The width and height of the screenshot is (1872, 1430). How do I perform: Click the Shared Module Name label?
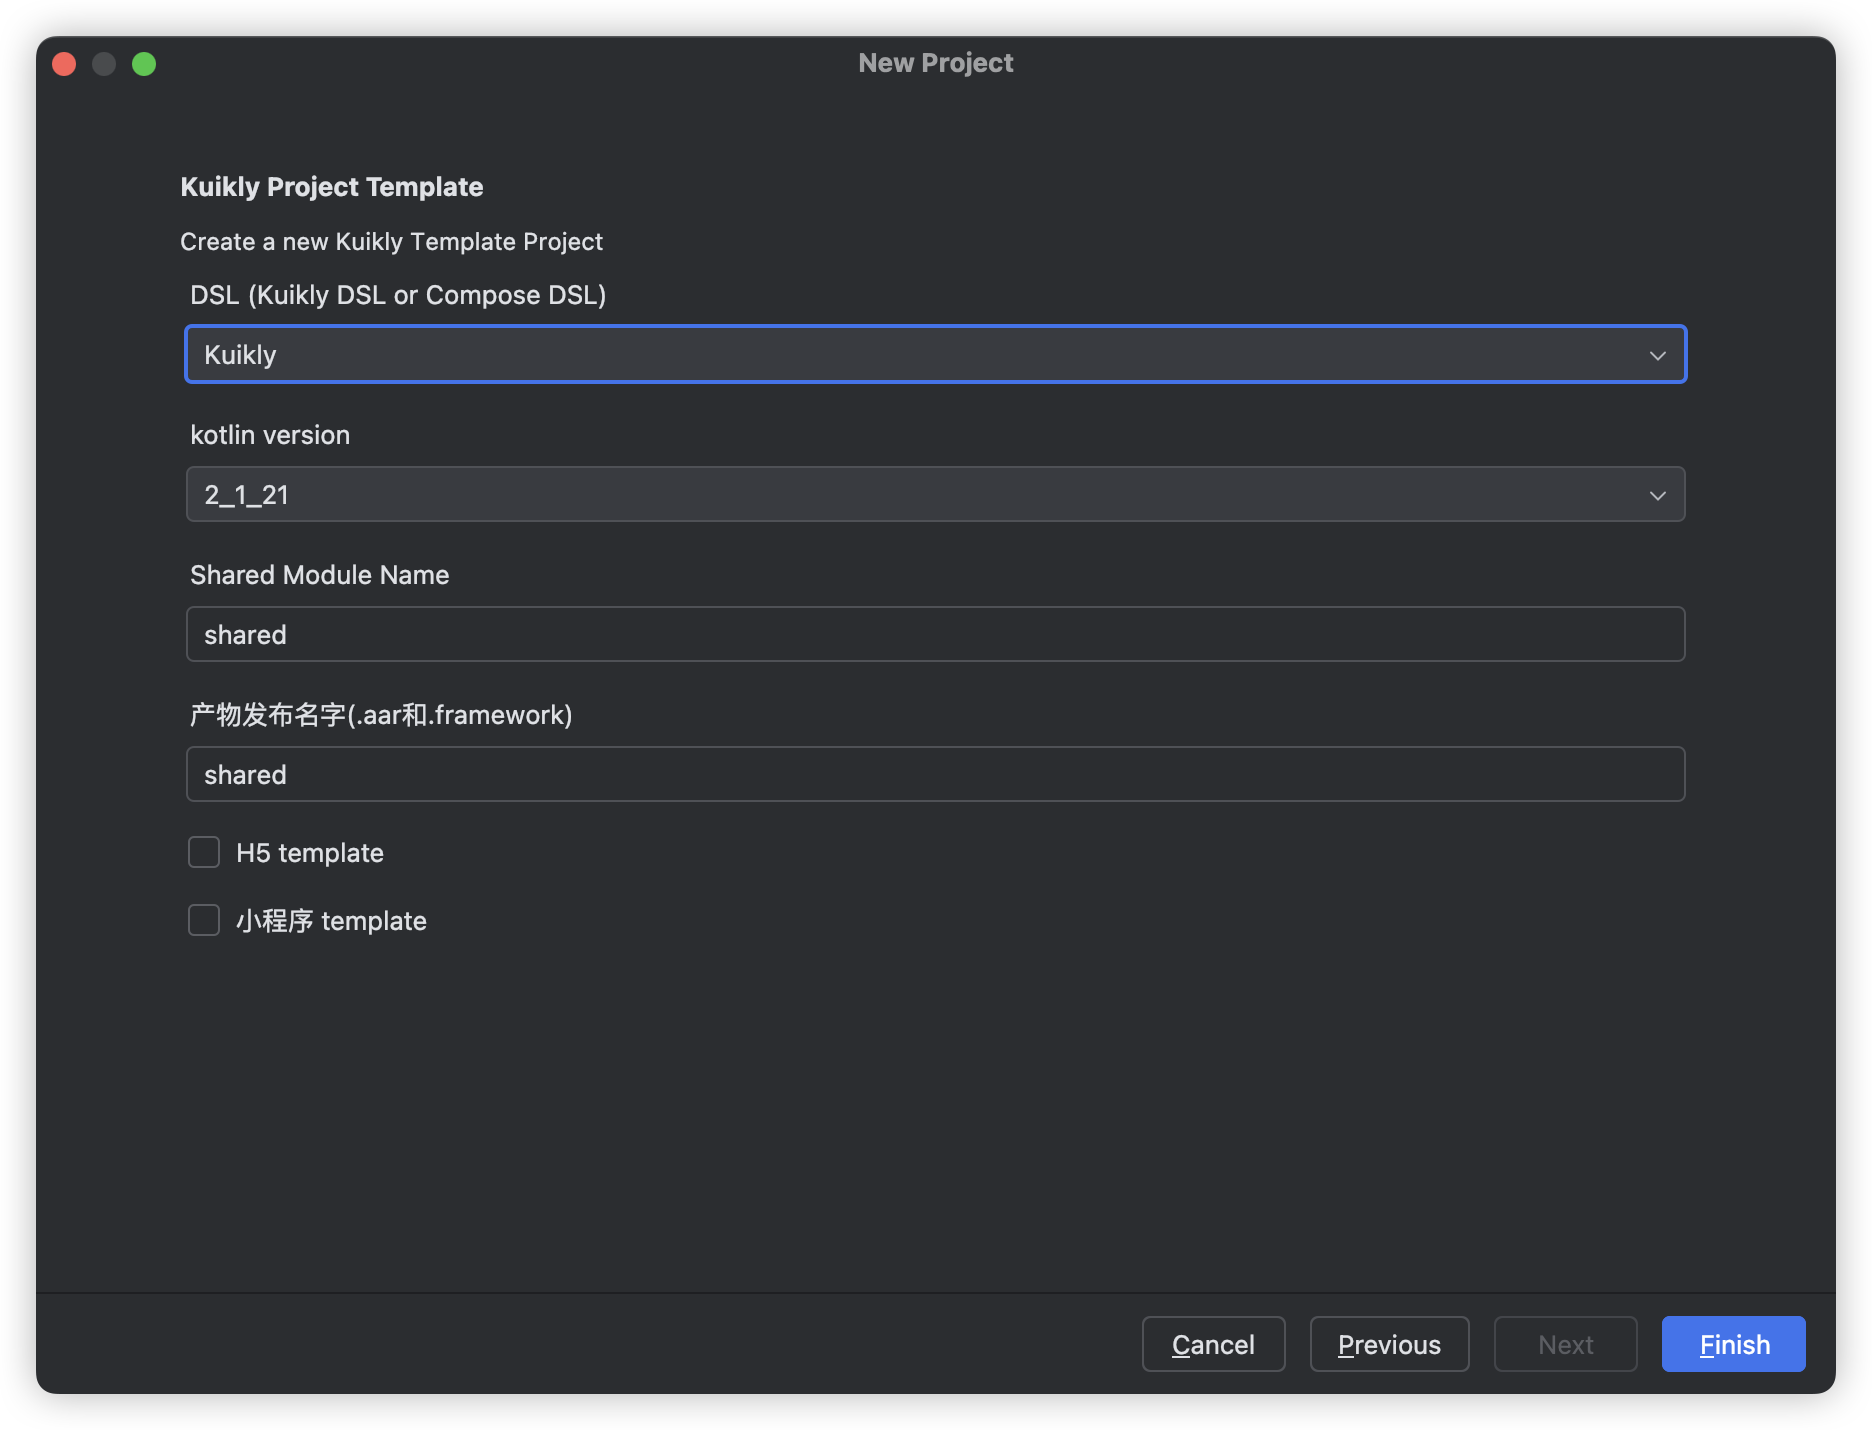[x=320, y=575]
